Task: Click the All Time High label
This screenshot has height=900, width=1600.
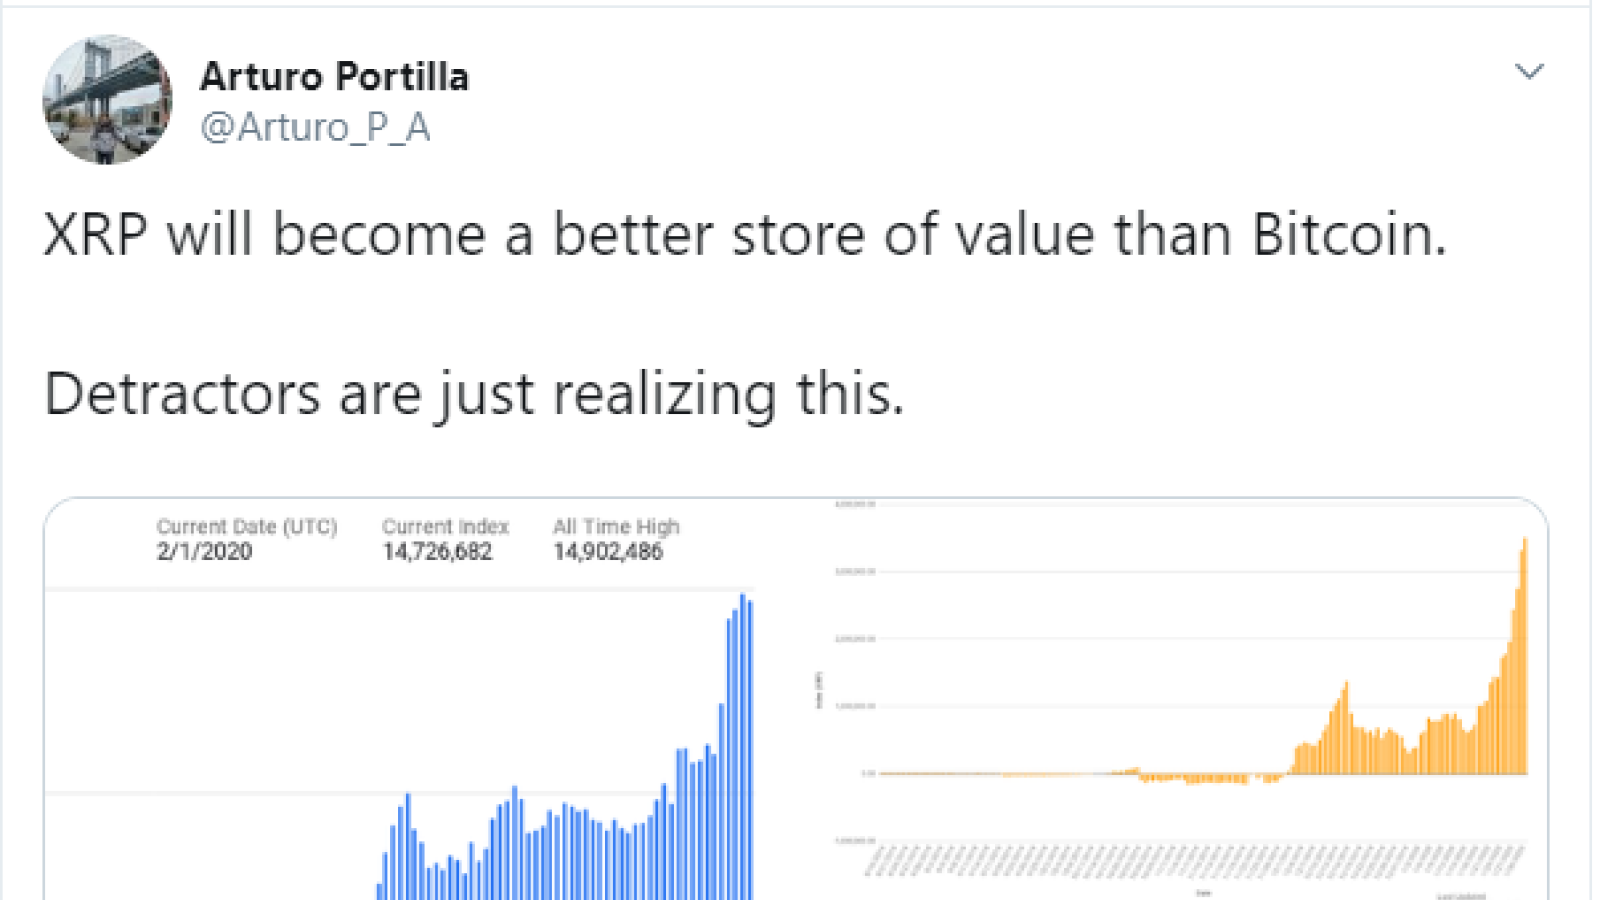Action: pyautogui.click(x=616, y=526)
